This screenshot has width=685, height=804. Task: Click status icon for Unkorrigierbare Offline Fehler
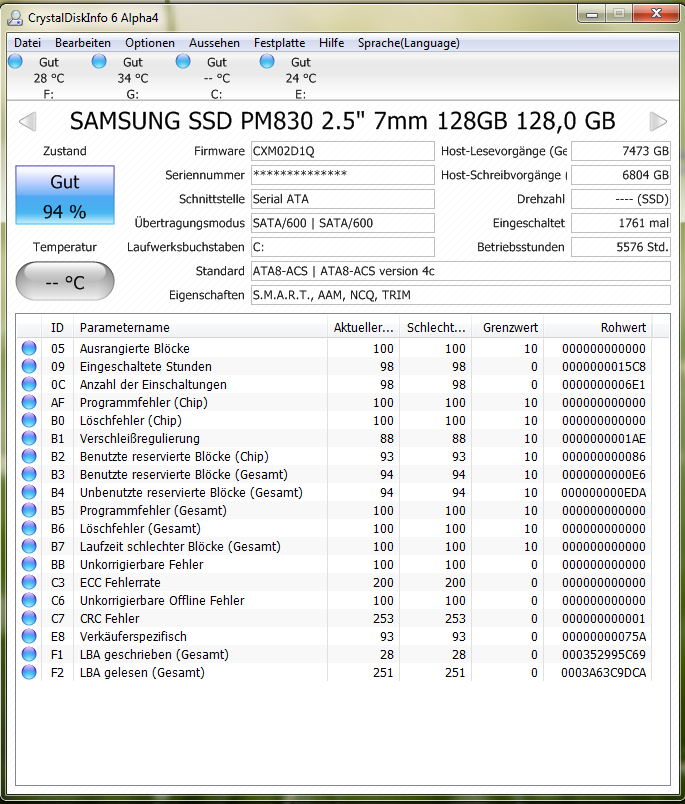pyautogui.click(x=29, y=600)
